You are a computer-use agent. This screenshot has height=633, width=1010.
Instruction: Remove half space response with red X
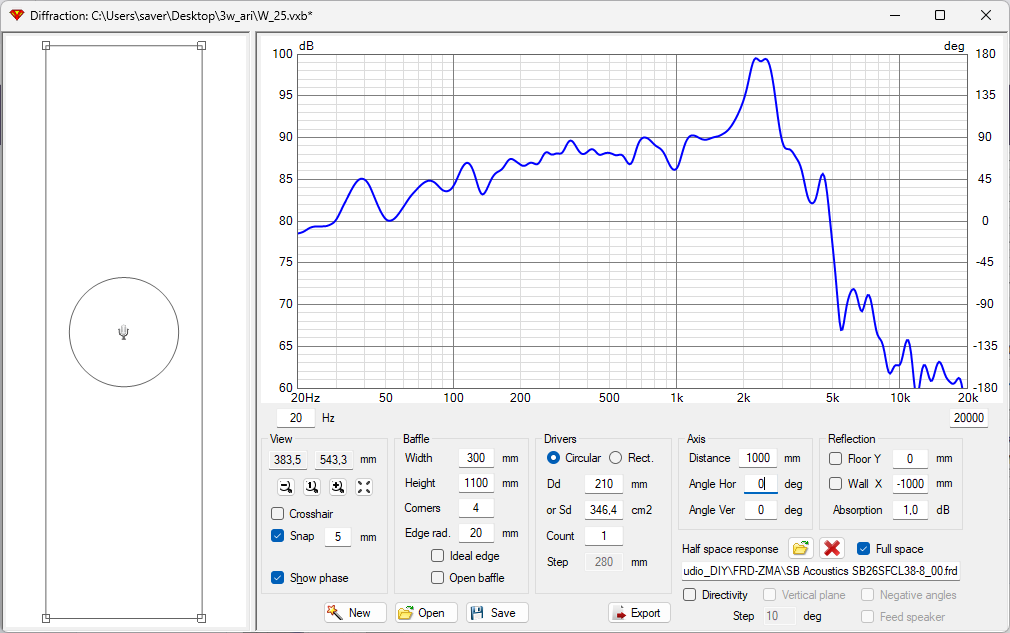pyautogui.click(x=832, y=549)
